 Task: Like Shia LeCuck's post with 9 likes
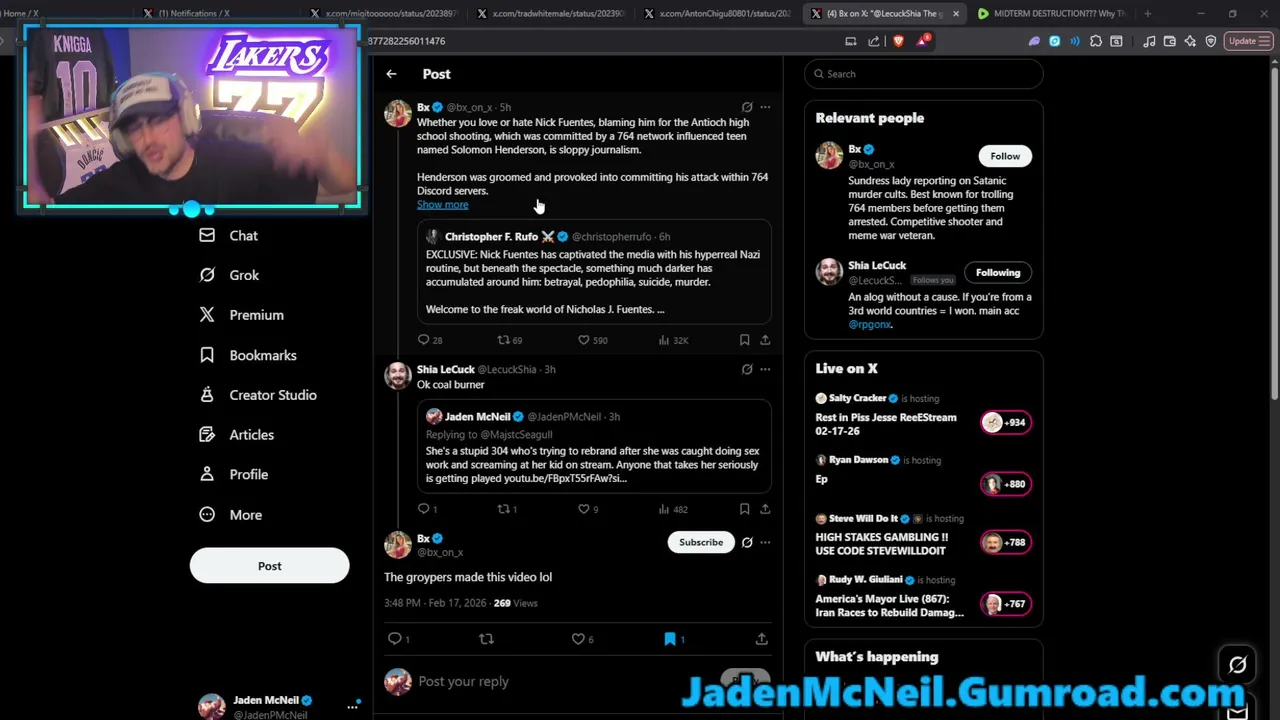584,509
